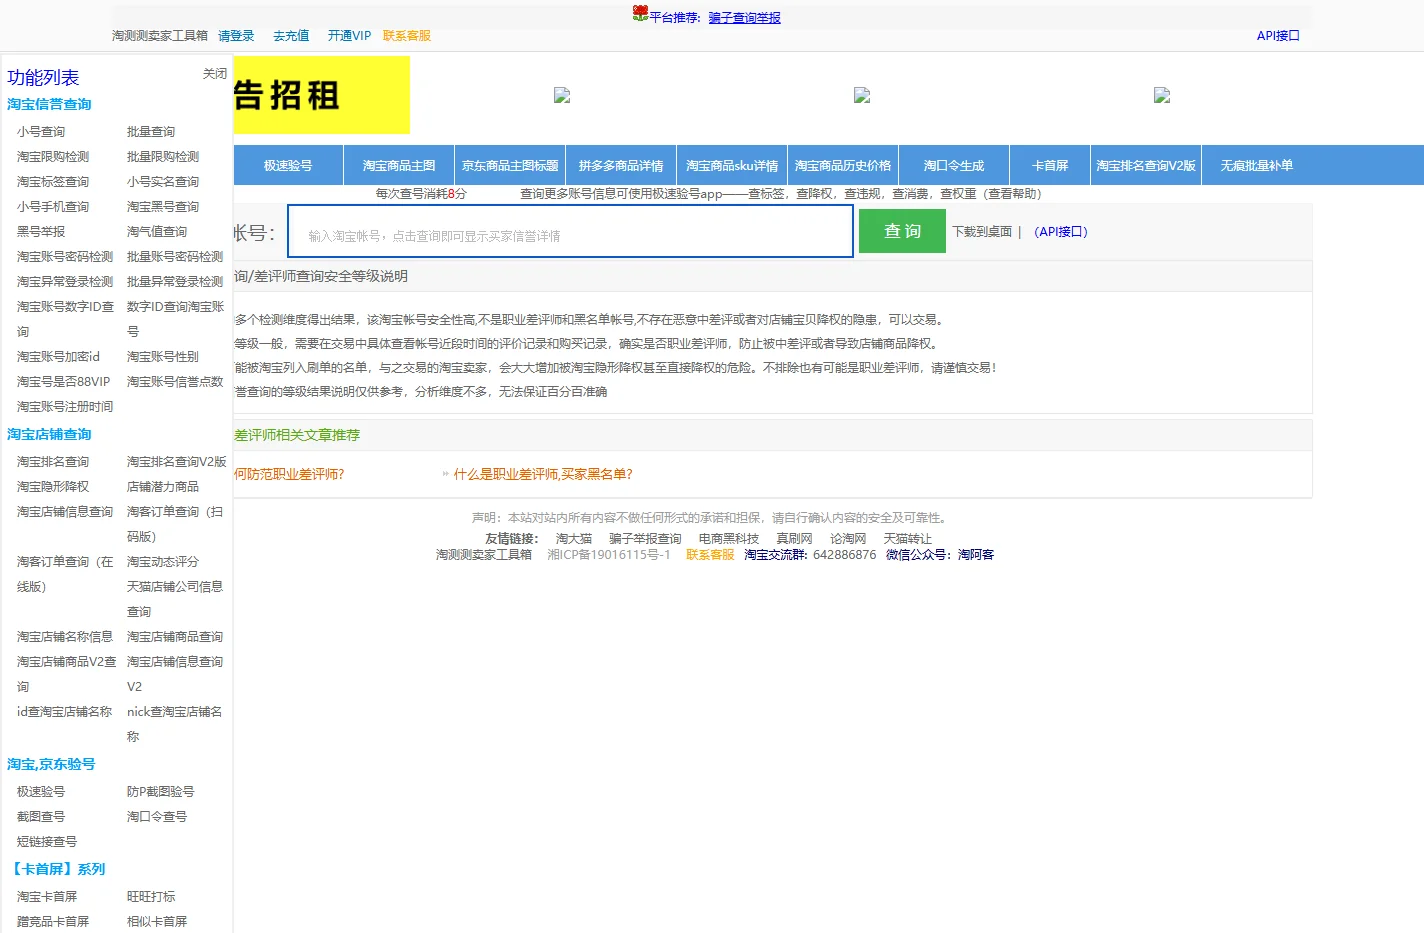The width and height of the screenshot is (1424, 933).
Task: Click 淘宝排名查询 in the sidebar
Action: tap(53, 462)
